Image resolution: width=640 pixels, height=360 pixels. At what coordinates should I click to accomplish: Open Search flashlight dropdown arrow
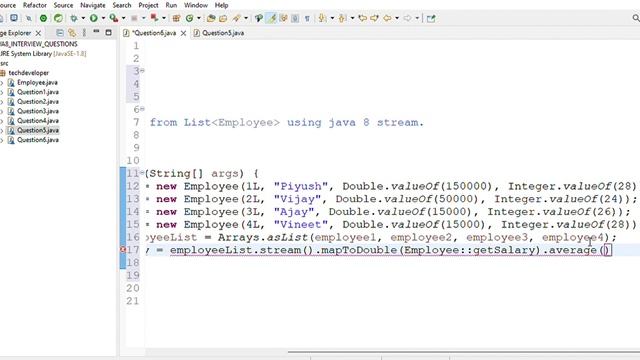[x=246, y=18]
